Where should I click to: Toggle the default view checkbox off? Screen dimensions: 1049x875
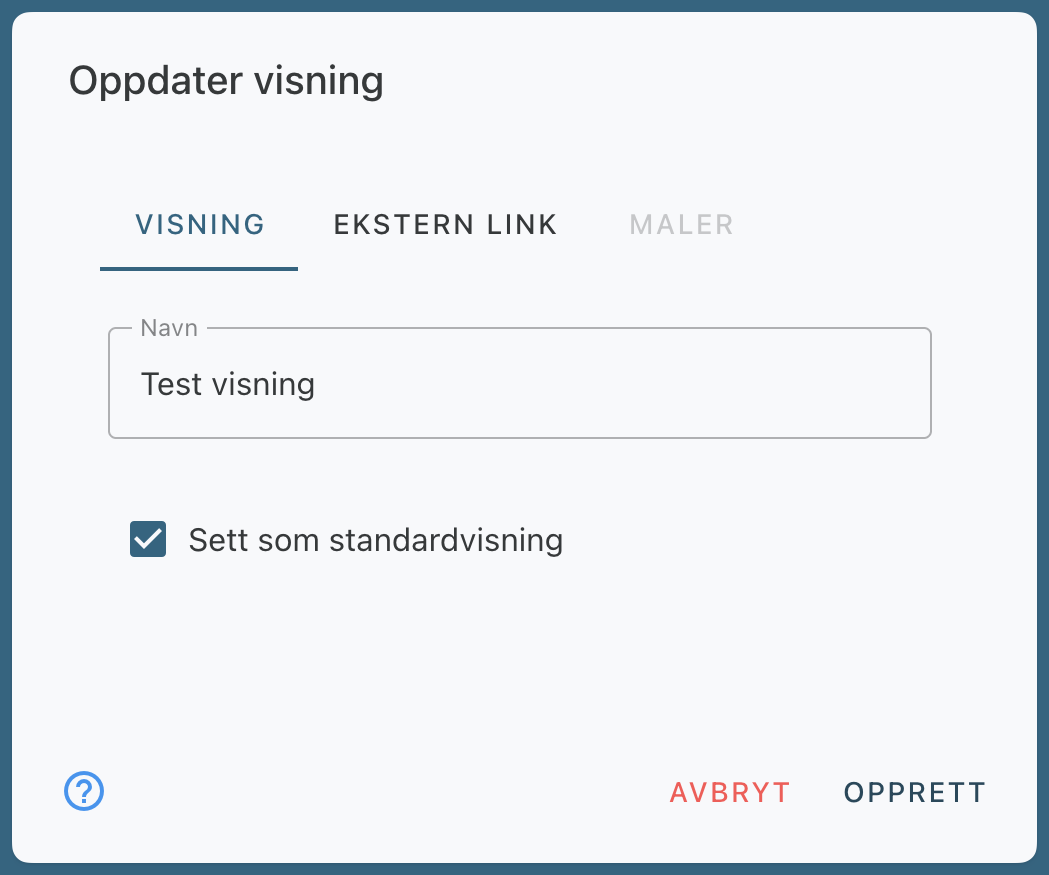point(148,540)
